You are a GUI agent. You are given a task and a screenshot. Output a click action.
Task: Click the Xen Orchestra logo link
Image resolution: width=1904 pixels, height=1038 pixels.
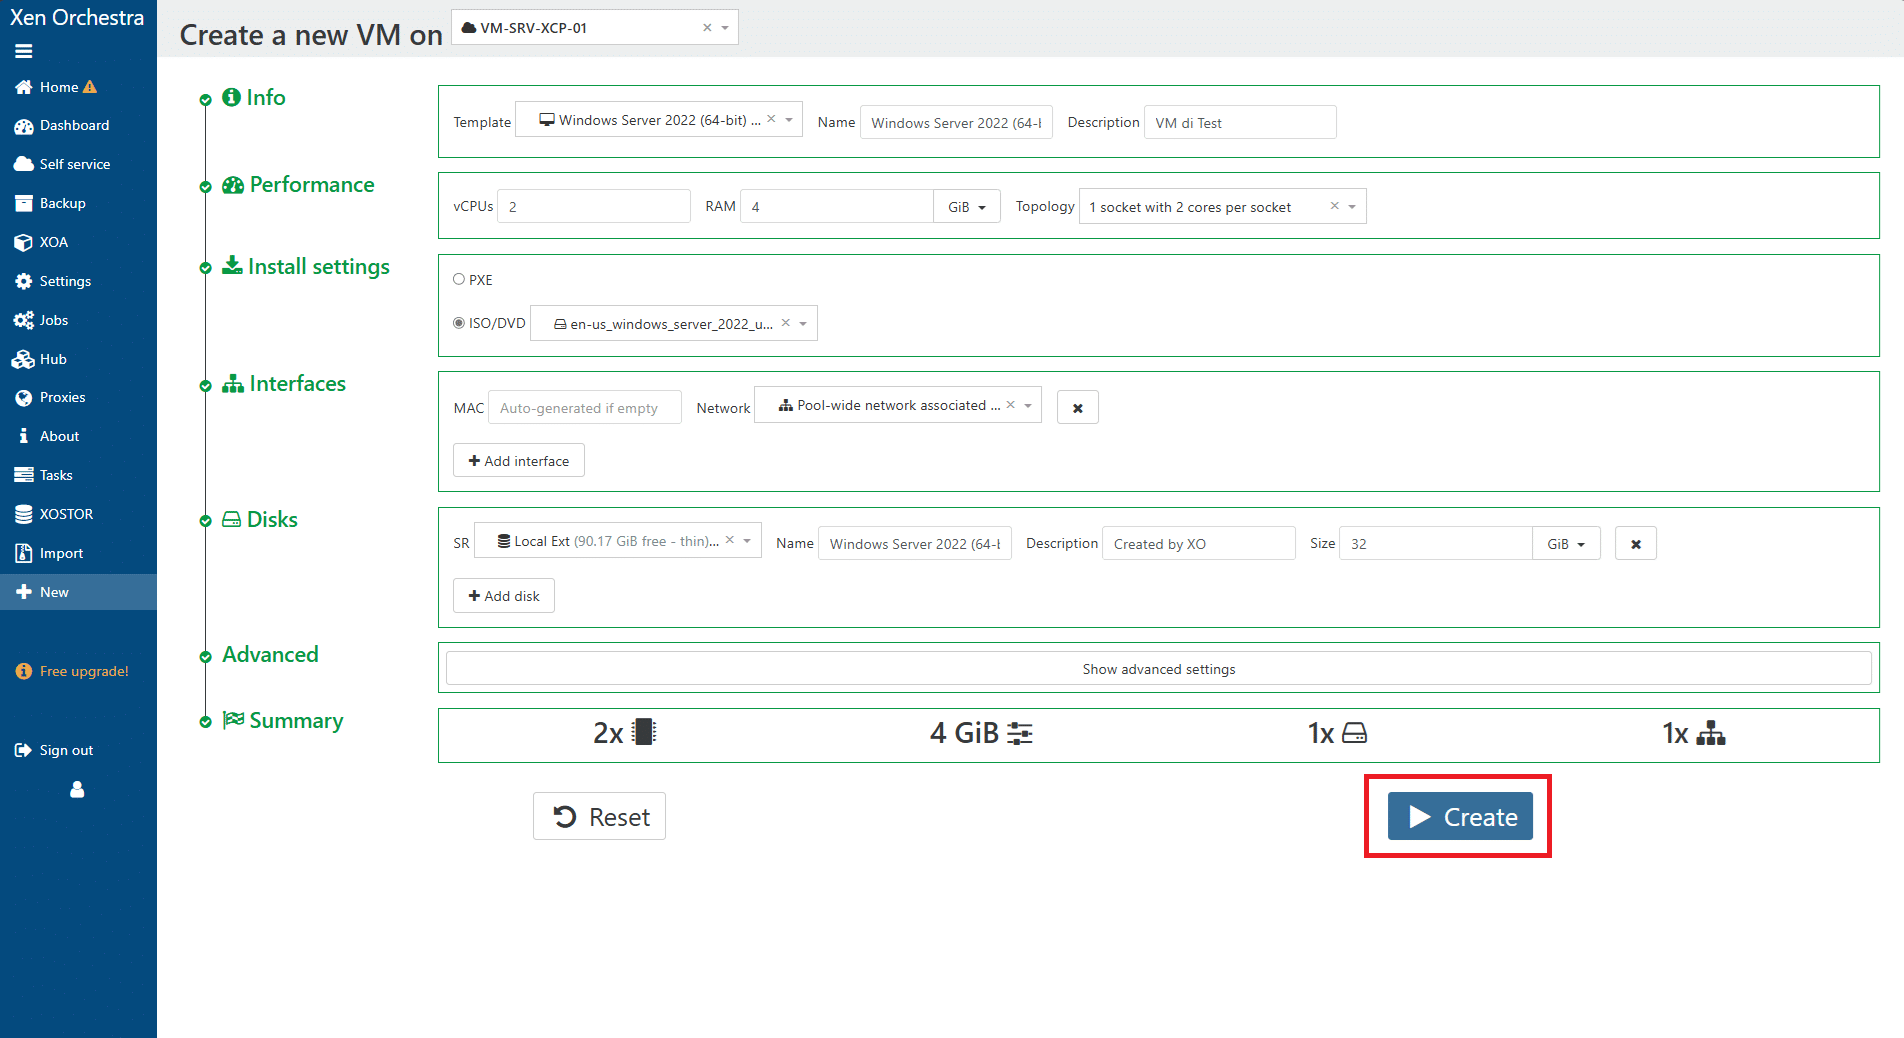(77, 17)
